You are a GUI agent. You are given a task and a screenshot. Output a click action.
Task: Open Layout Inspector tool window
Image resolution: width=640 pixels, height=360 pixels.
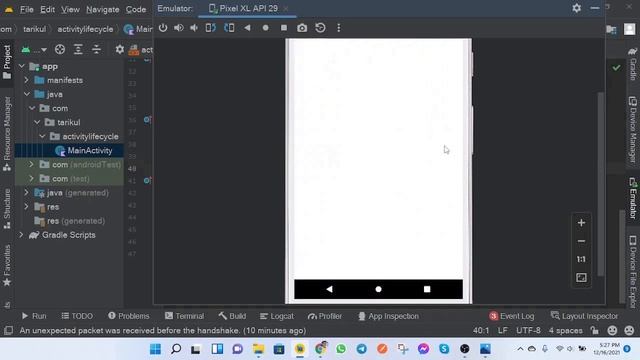tap(584, 316)
